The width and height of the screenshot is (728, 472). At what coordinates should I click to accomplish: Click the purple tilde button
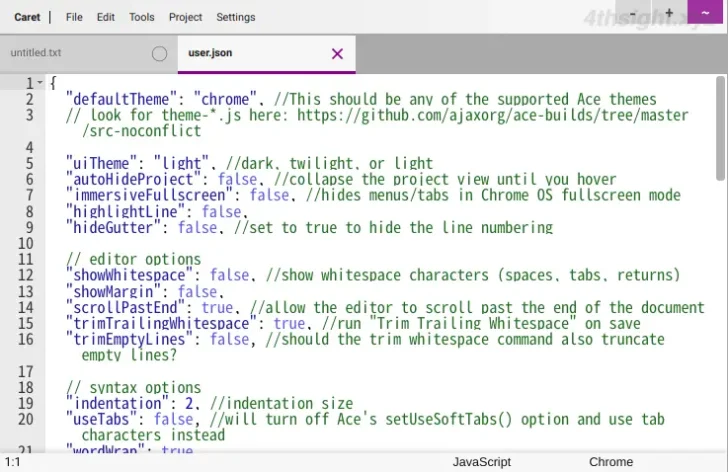pyautogui.click(x=705, y=12)
